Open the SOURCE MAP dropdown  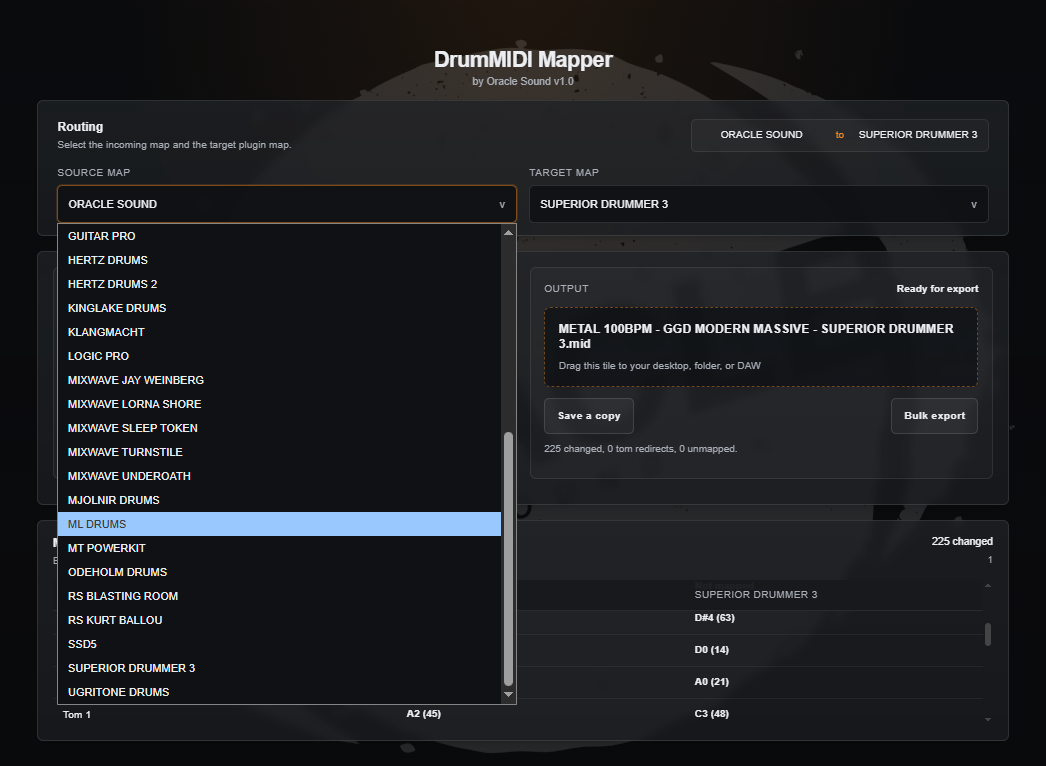pos(288,203)
